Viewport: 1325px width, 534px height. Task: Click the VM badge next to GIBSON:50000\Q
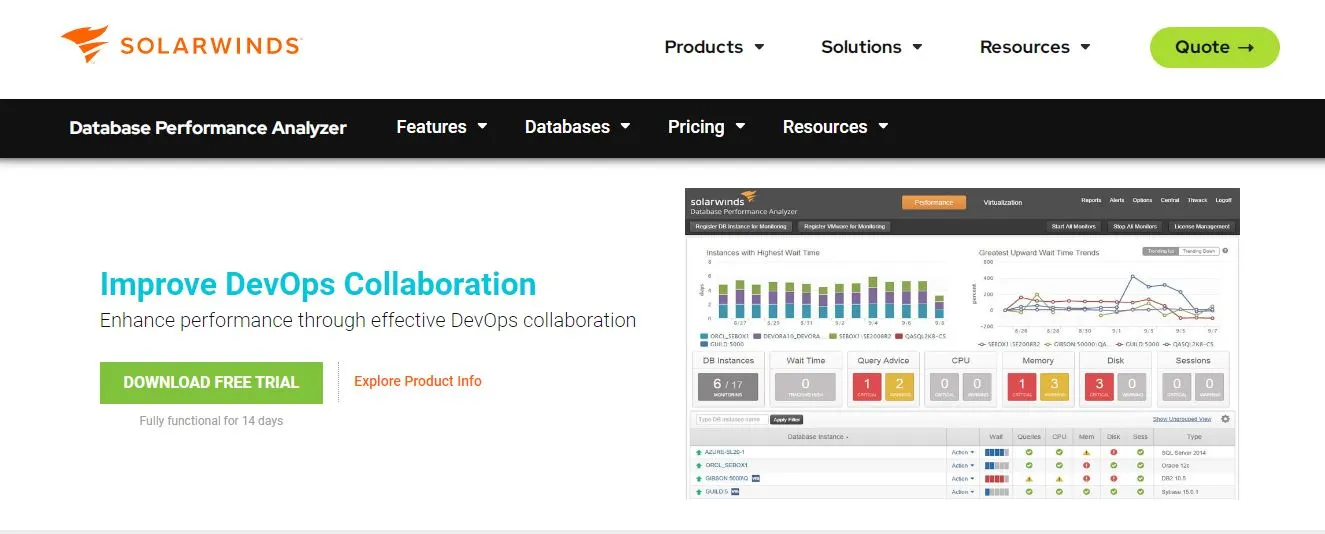click(756, 478)
